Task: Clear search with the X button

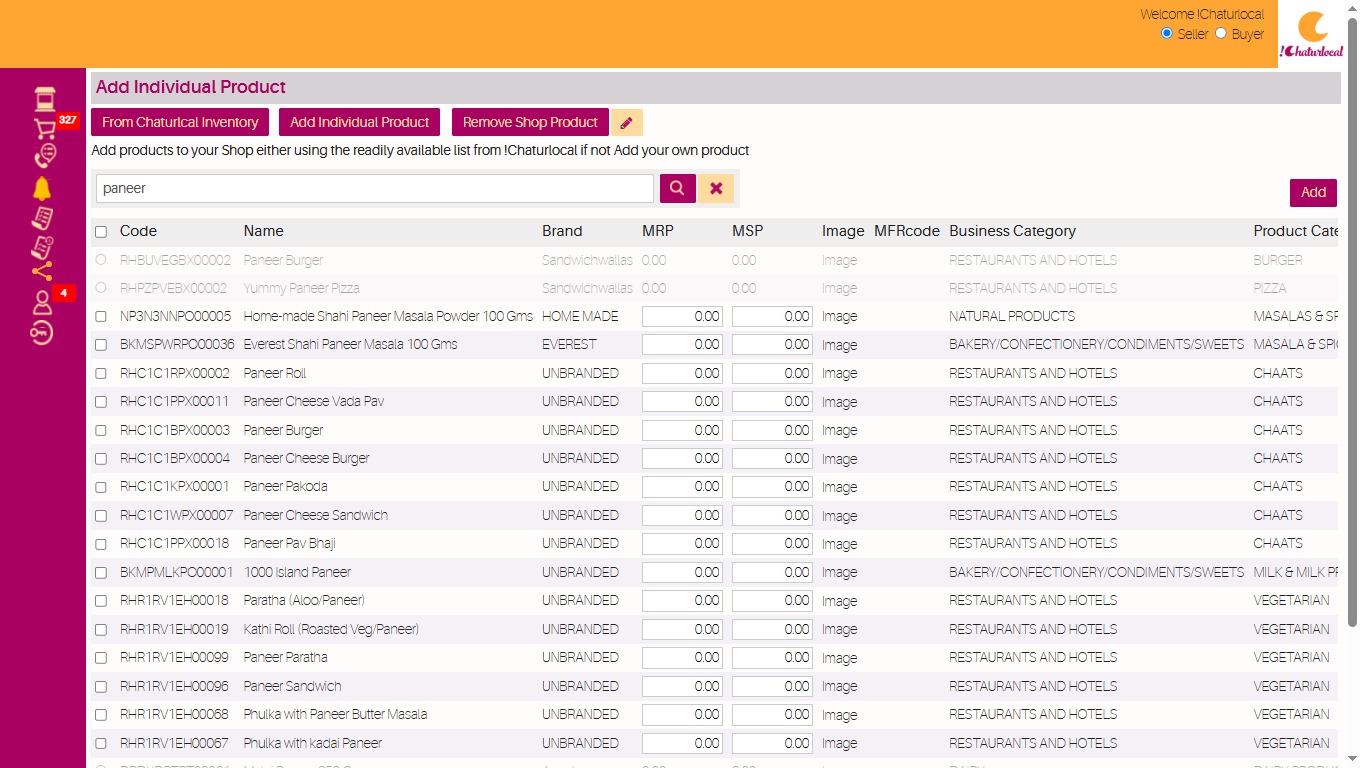Action: [716, 188]
